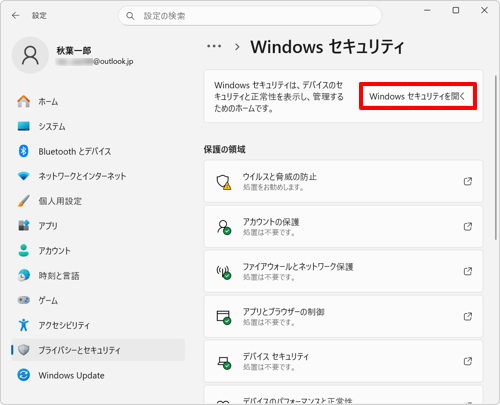500x405 pixels.
Task: Open アカウント settings page
Action: click(x=98, y=251)
